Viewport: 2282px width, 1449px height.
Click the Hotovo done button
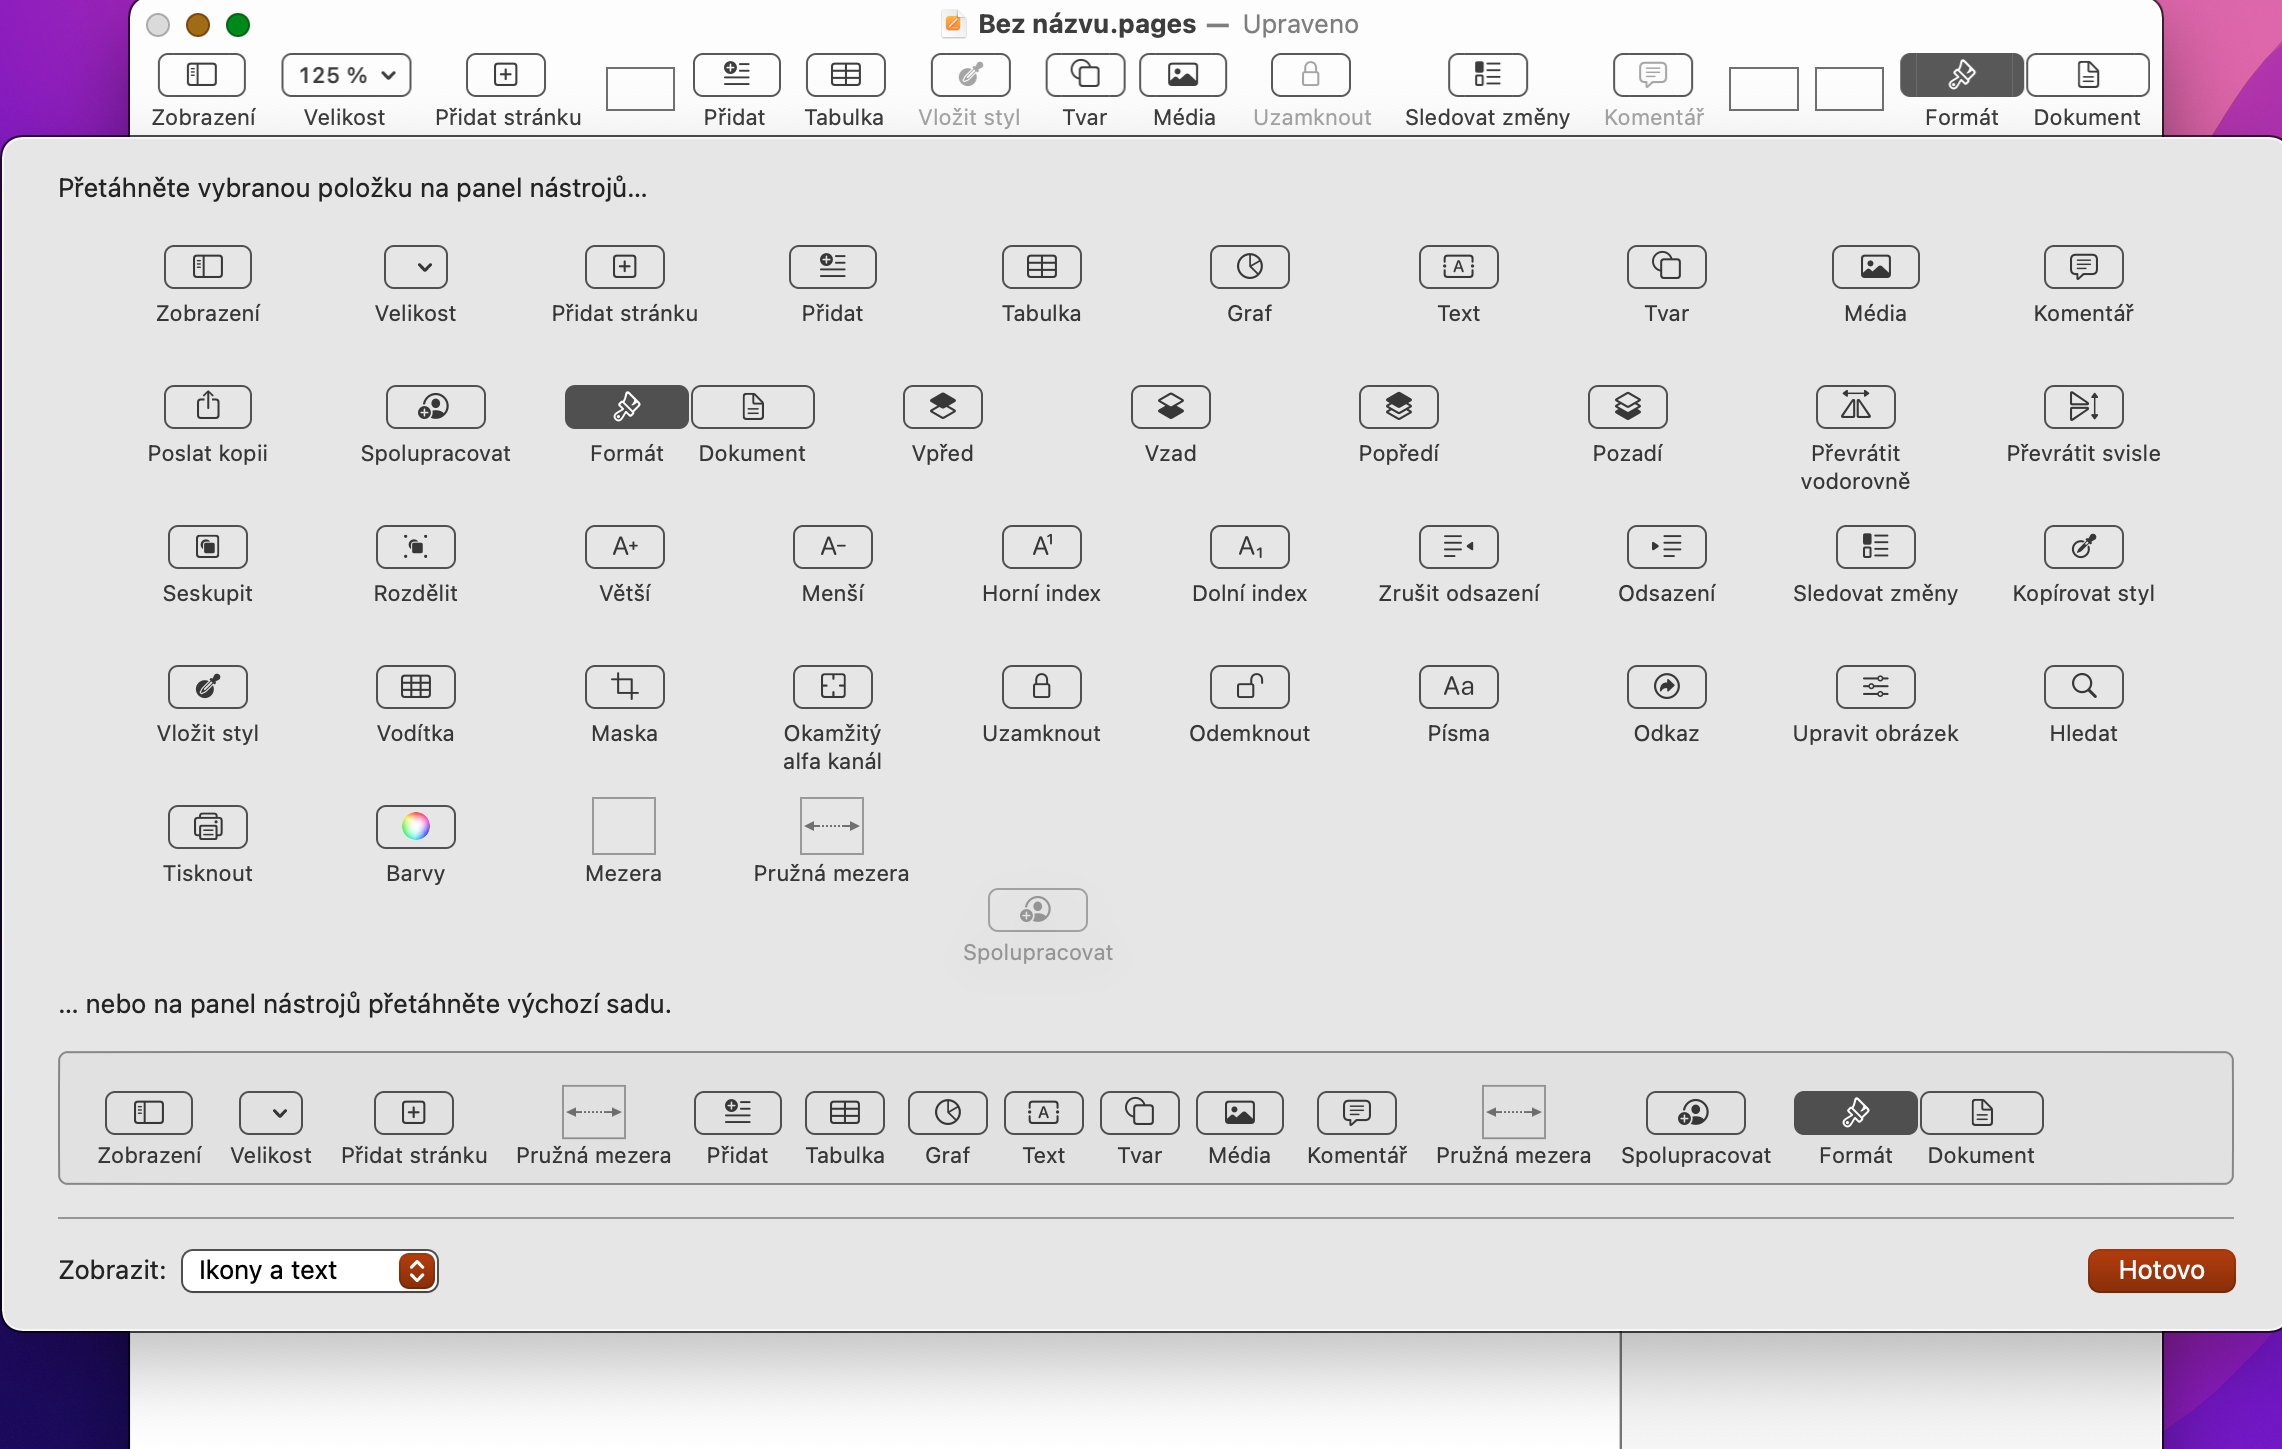click(x=2160, y=1270)
